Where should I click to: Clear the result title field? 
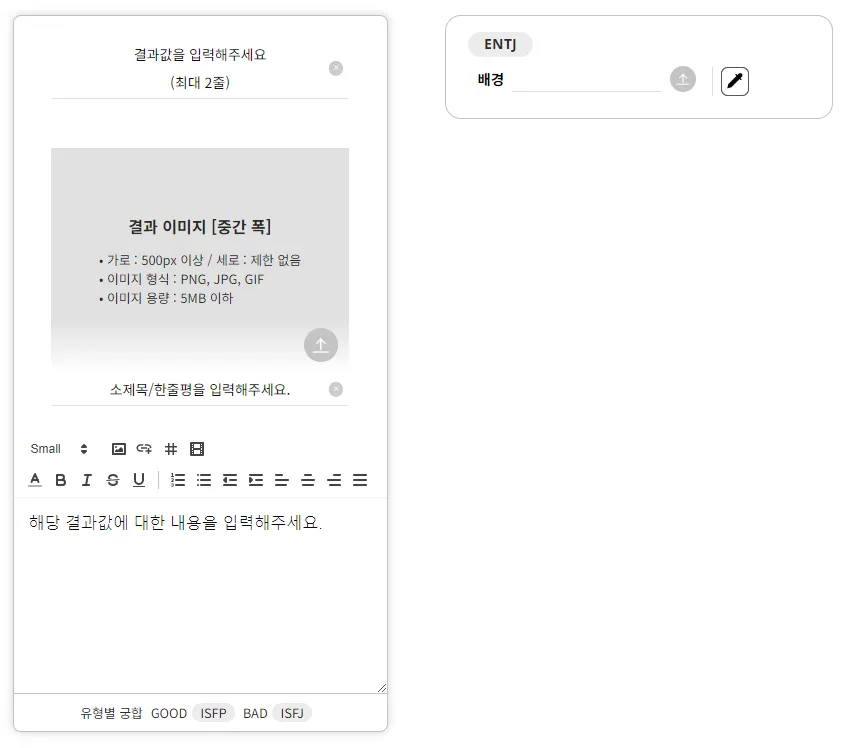[x=336, y=69]
